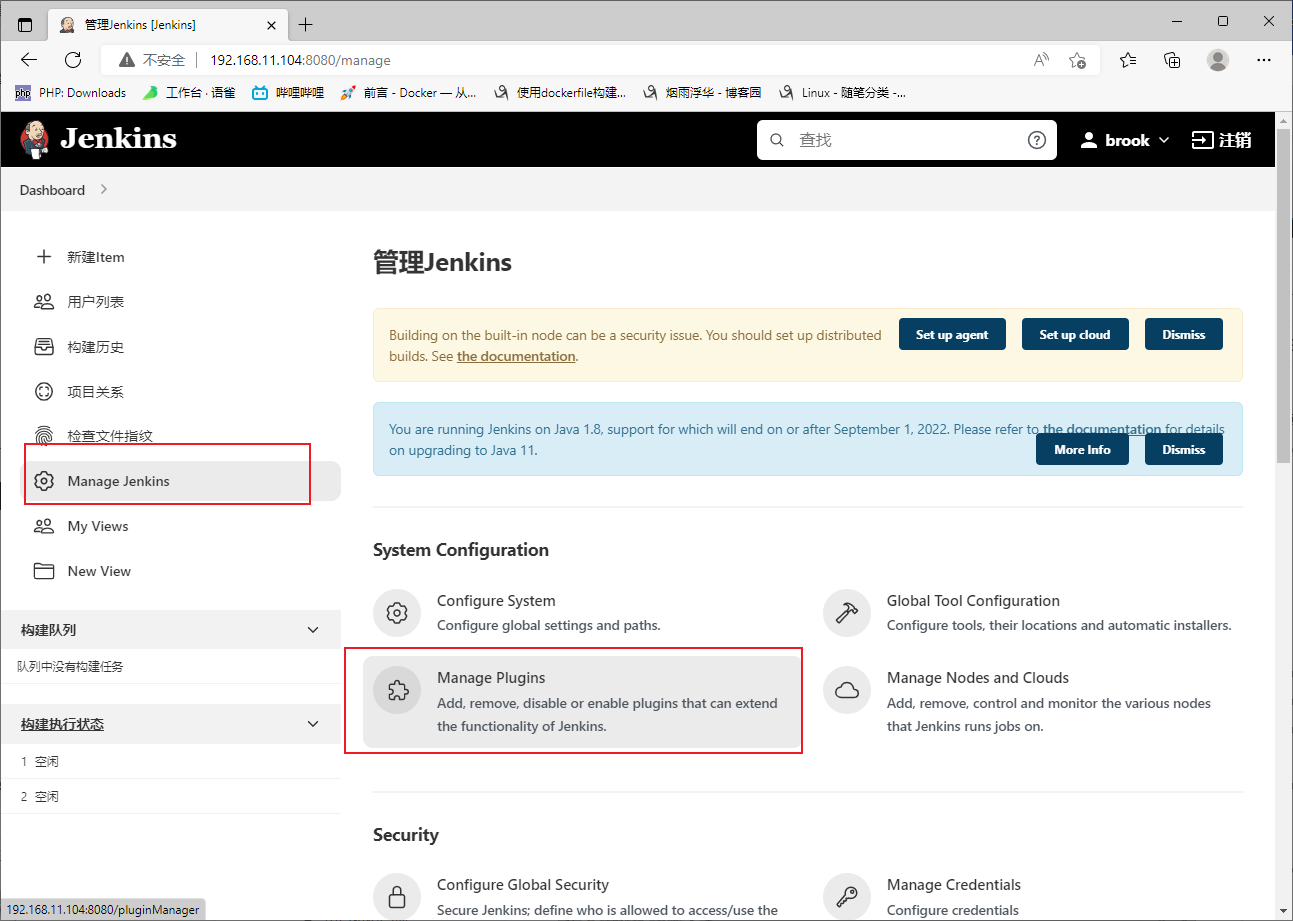1293x921 pixels.
Task: Click the Configure System gear icon
Action: 397,613
